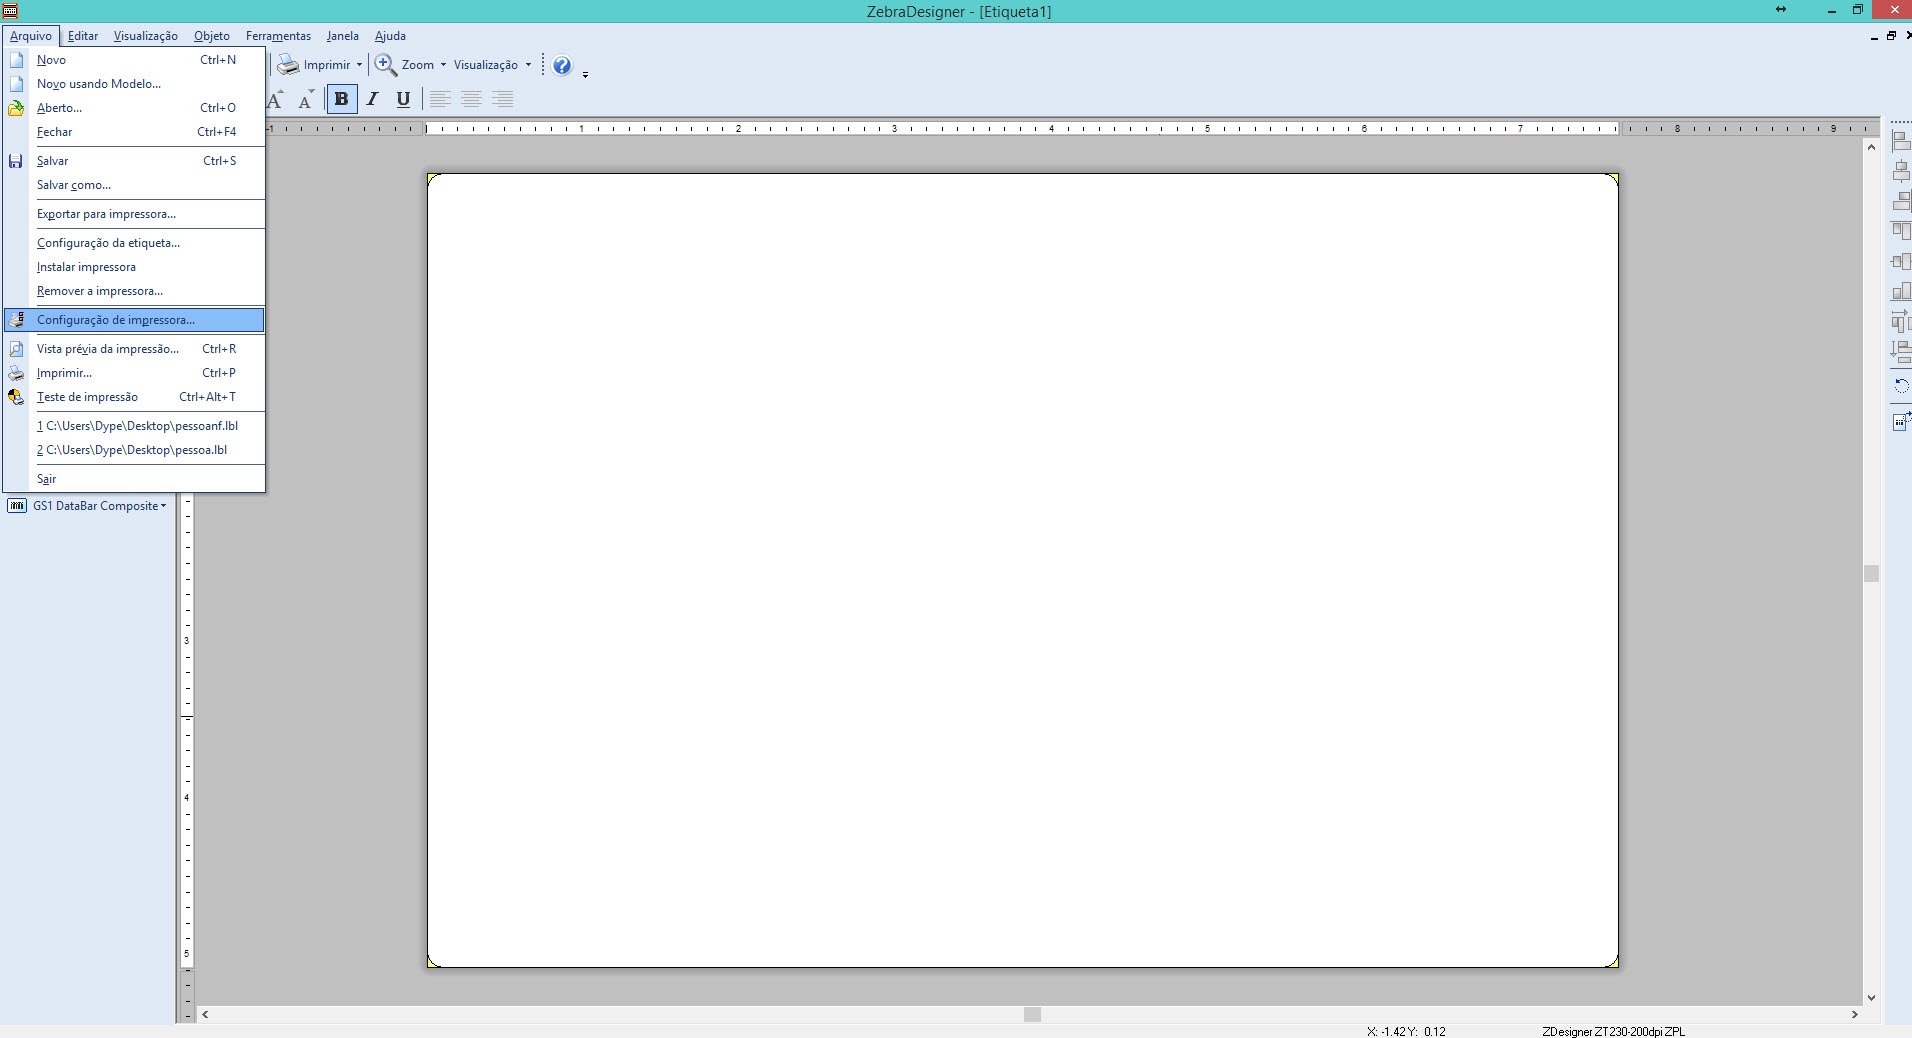
Task: Open the toolbar options overflow arrow
Action: click(585, 74)
